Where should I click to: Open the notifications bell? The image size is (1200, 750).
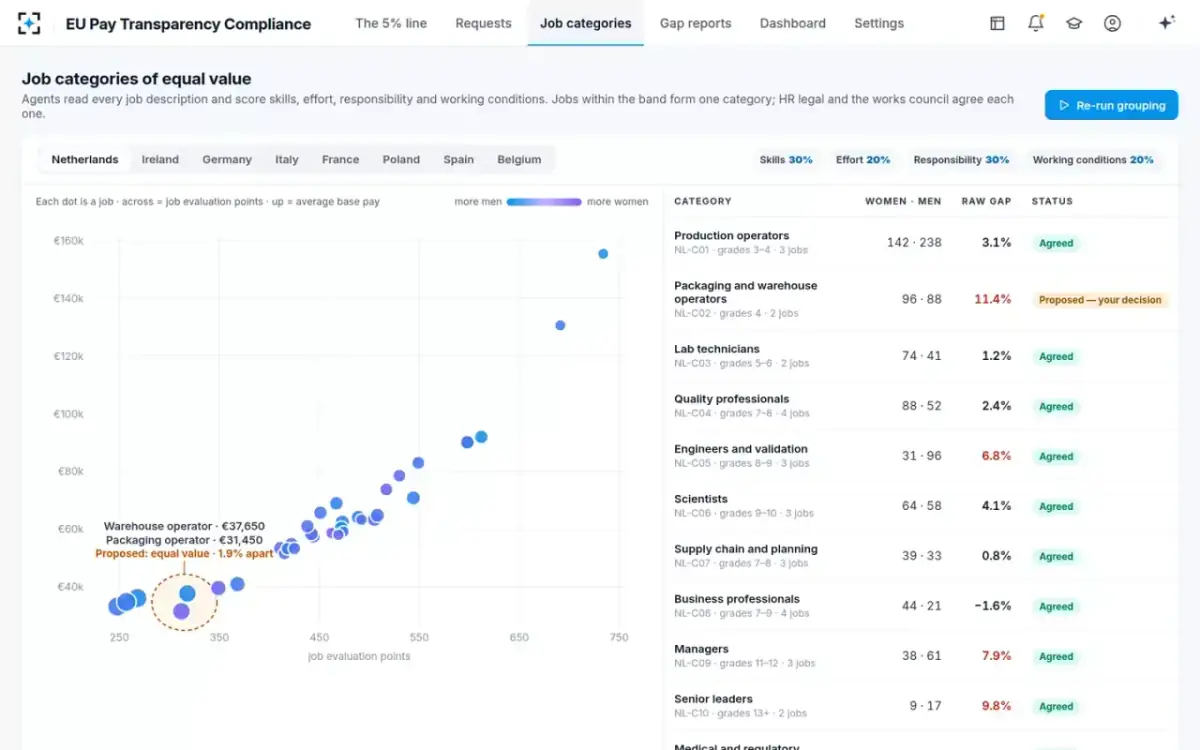coord(1036,23)
